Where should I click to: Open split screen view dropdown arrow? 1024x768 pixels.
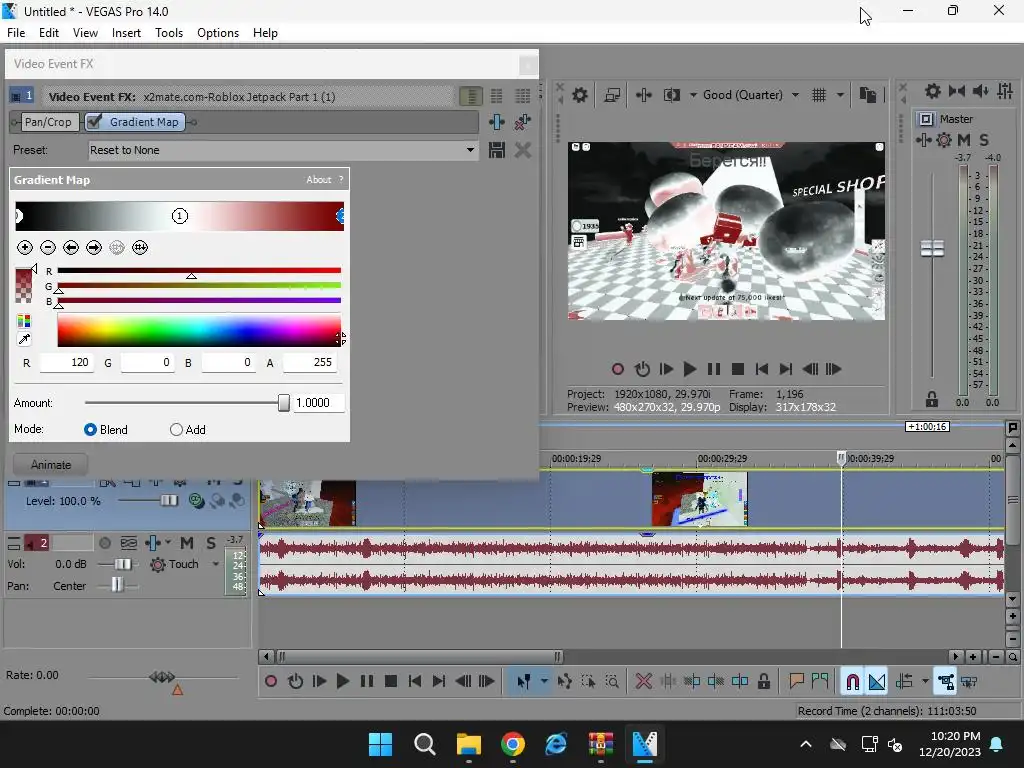tap(693, 95)
